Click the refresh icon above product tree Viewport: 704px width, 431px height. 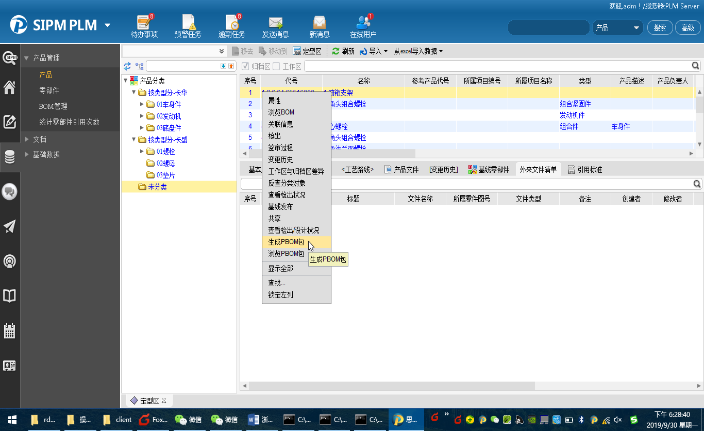[x=127, y=64]
